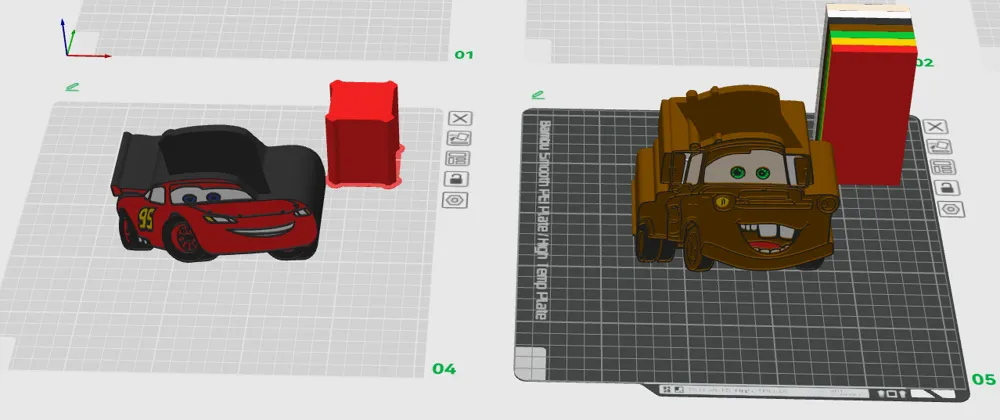Toggle the lock icon on plate 05
The width and height of the screenshot is (1000, 420).
[946, 188]
